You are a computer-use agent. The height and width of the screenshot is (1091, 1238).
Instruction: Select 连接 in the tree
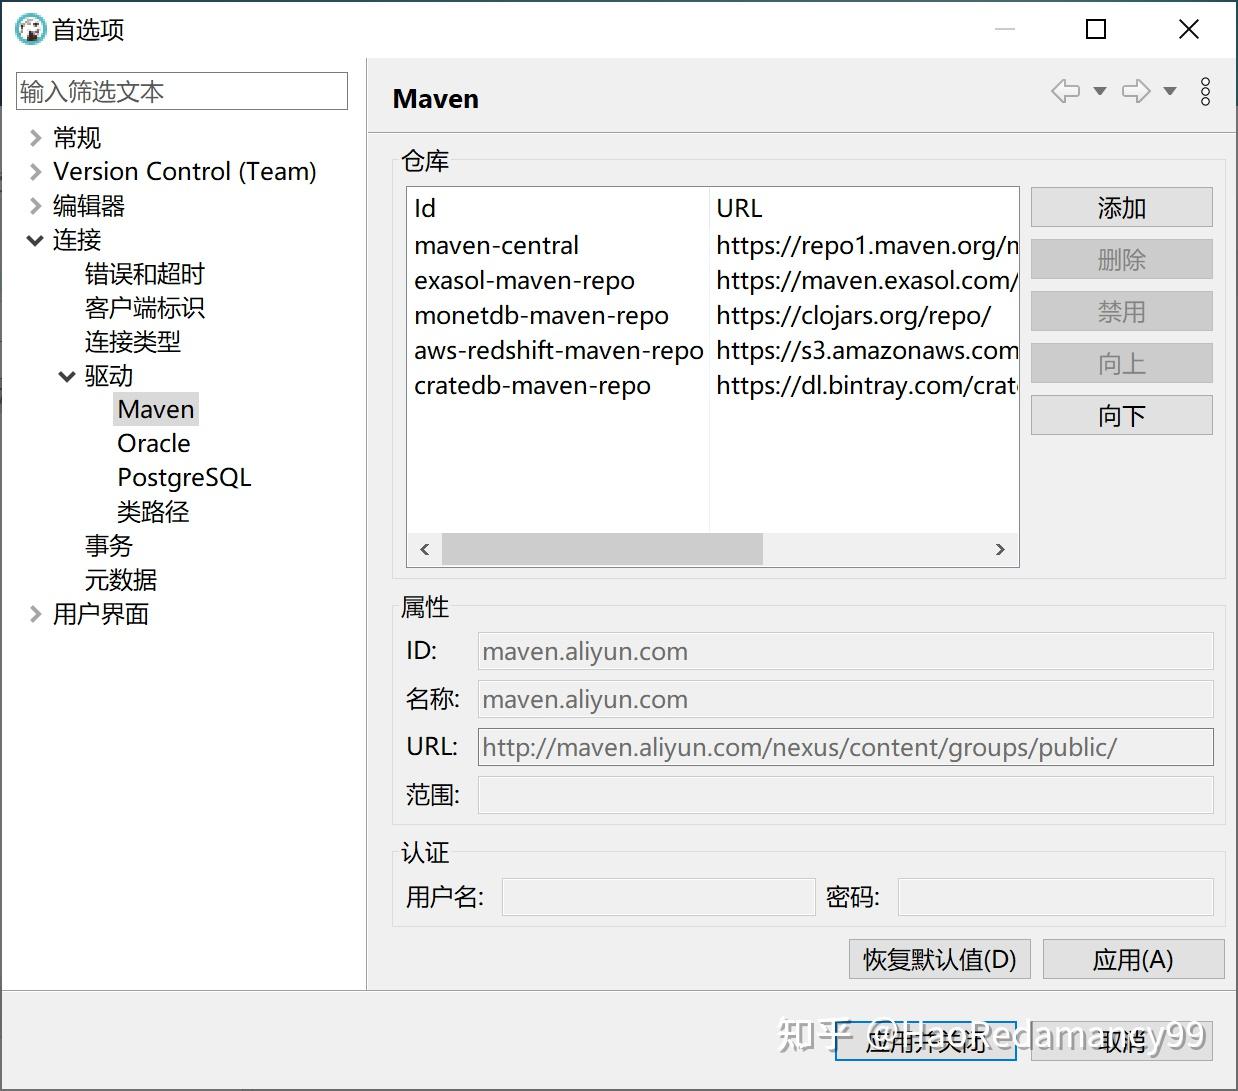pyautogui.click(x=77, y=240)
